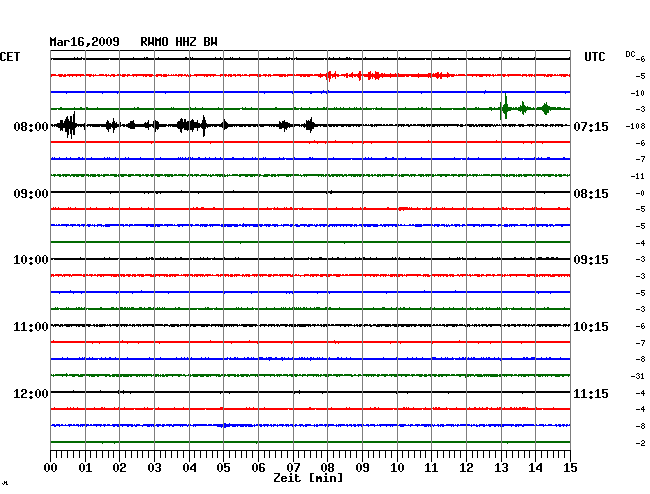Select the 11:00 CET time label
This screenshot has width=650, height=494.
tap(31, 327)
